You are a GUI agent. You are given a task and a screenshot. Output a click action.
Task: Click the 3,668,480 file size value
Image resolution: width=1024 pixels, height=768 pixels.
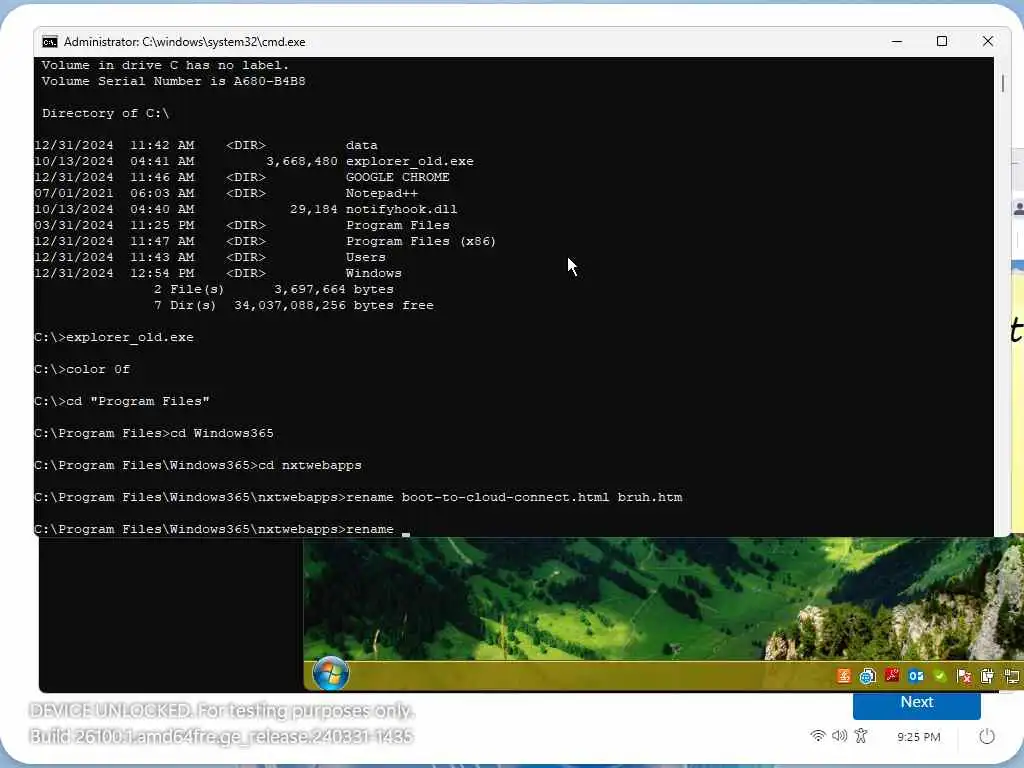click(302, 161)
